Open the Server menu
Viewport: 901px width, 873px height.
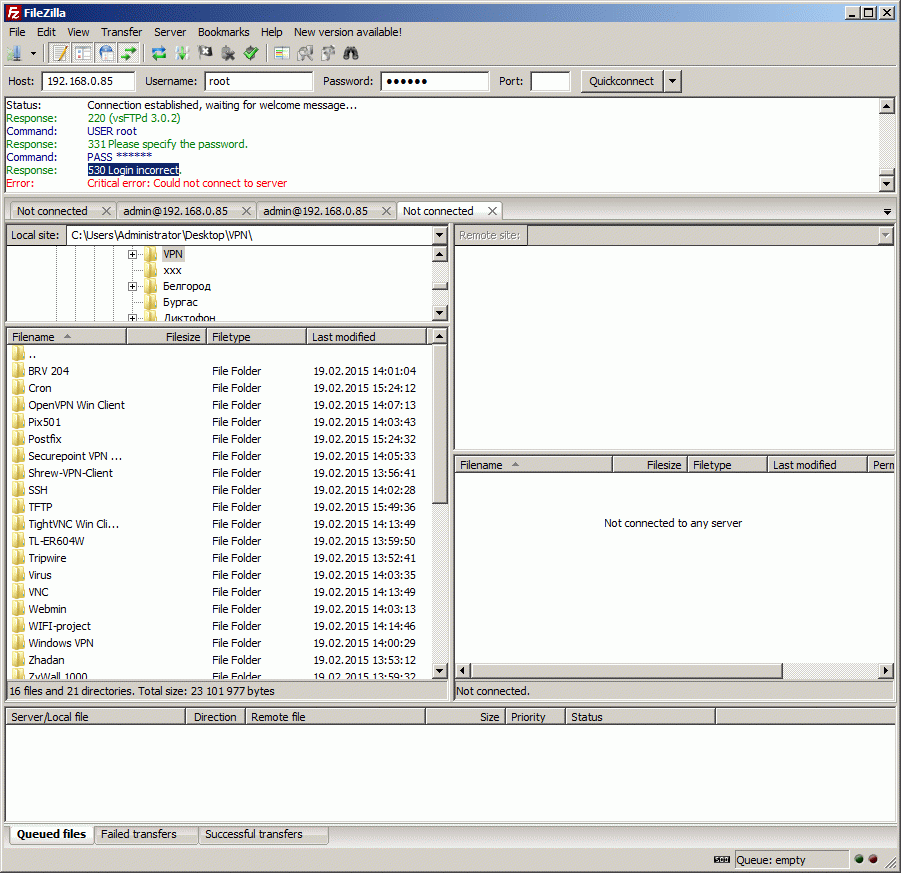(x=170, y=32)
